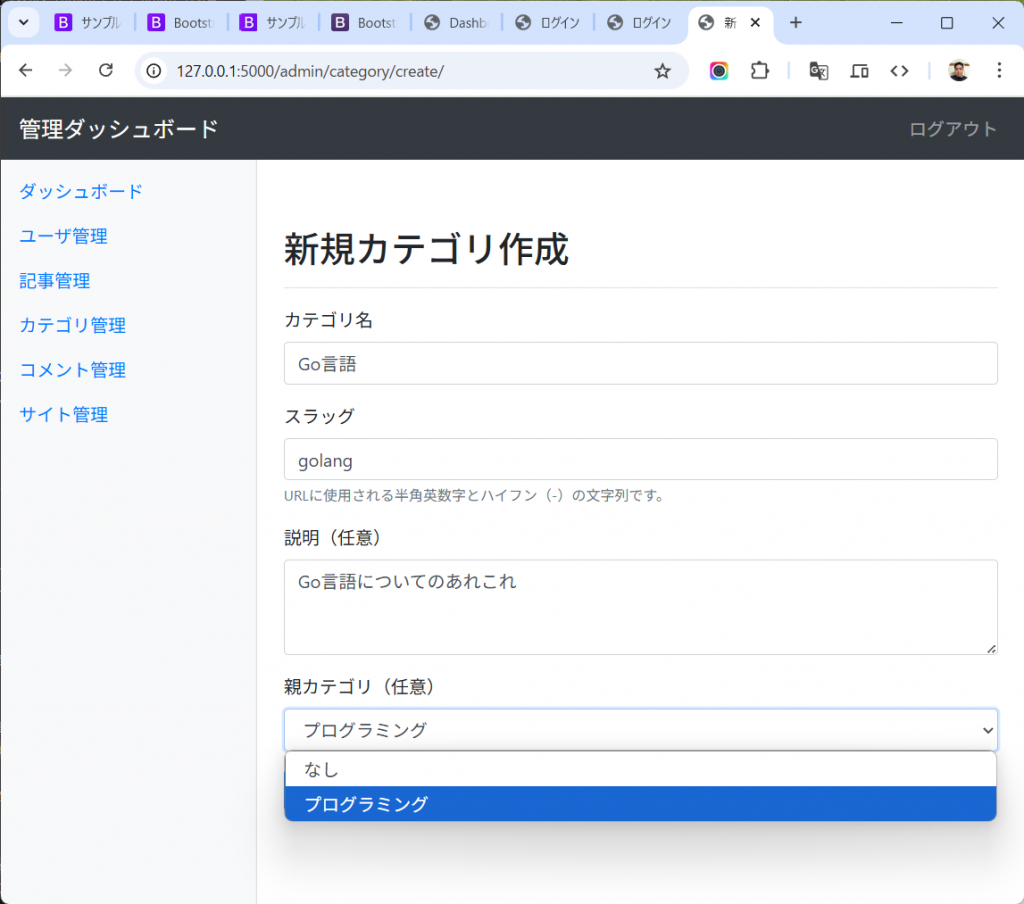This screenshot has width=1024, height=904.
Task: Open the tab search dropdown
Action: tap(24, 23)
